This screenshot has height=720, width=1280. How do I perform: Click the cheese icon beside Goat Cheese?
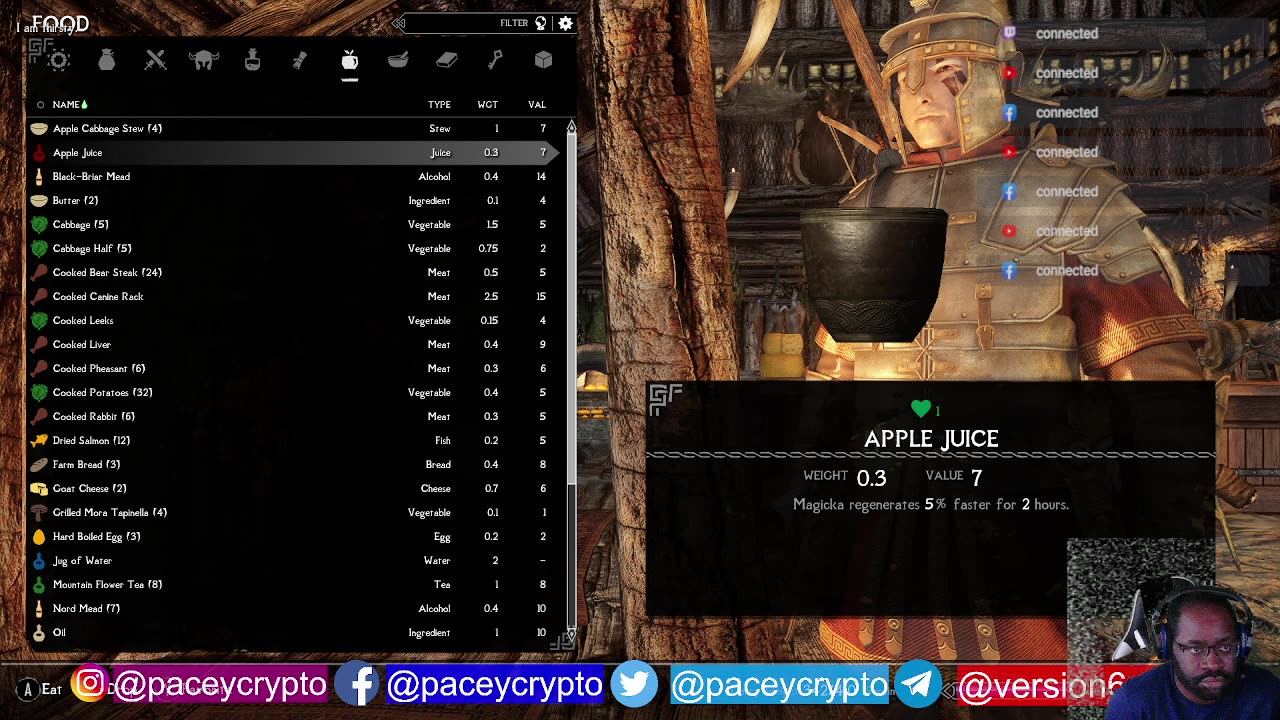pos(39,488)
